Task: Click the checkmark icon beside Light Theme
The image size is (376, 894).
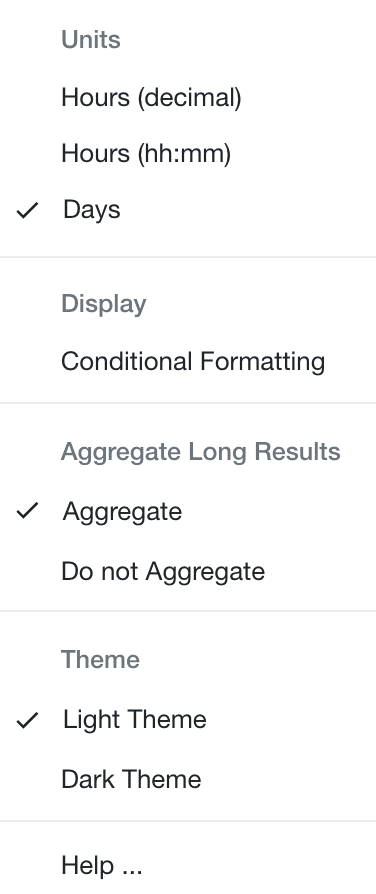Action: pos(27,720)
